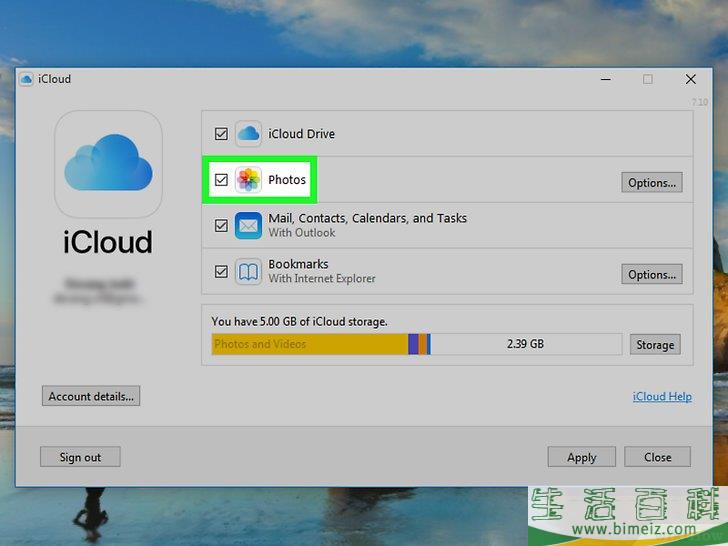Click the 2.39 GB free storage area
Viewport: 728px width, 546px height.
[526, 344]
